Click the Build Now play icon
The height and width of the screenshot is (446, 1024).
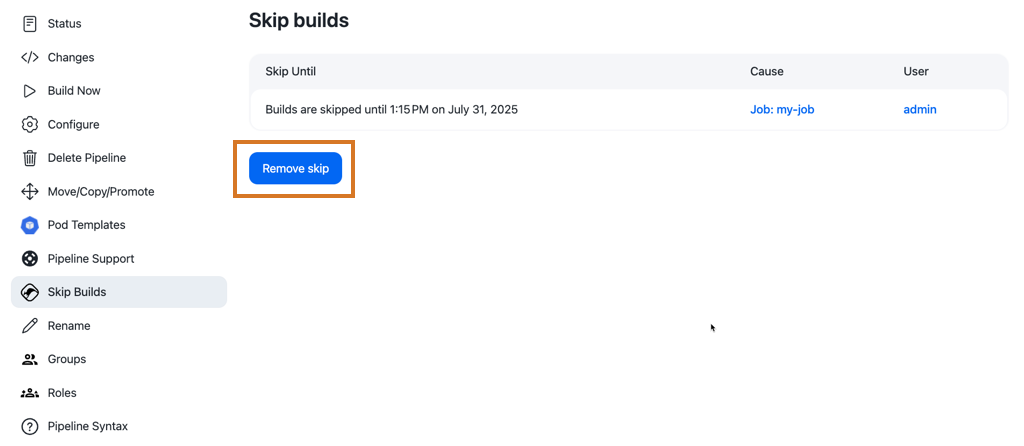pos(29,91)
